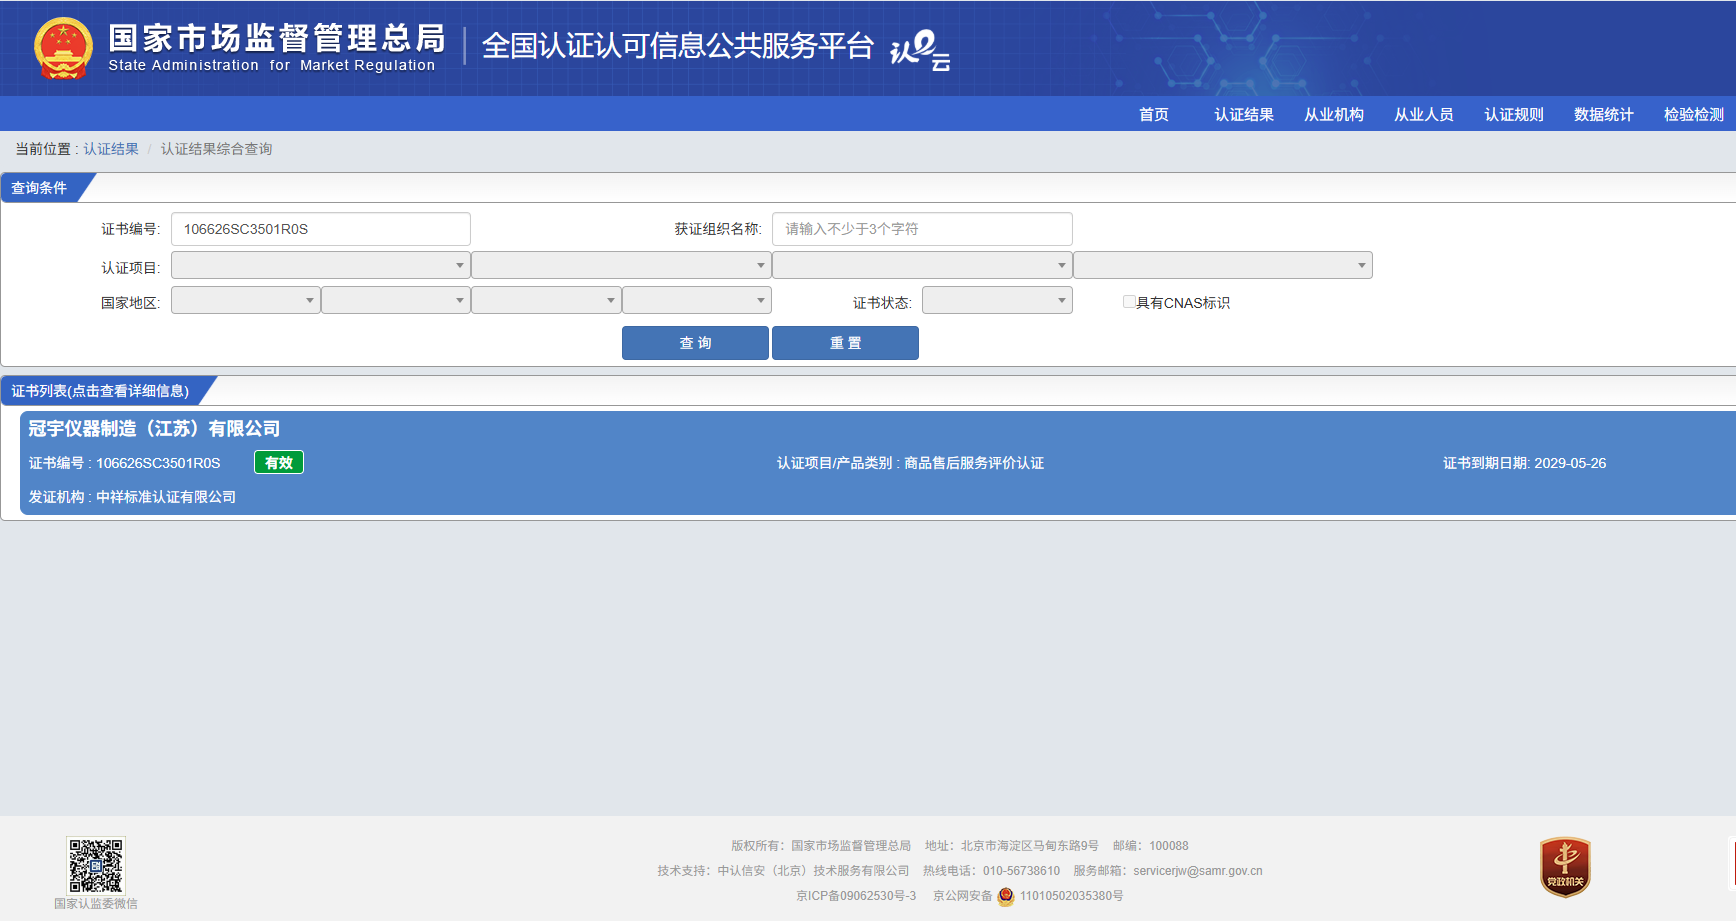Open the second 认证项目 dropdown

tap(621, 265)
